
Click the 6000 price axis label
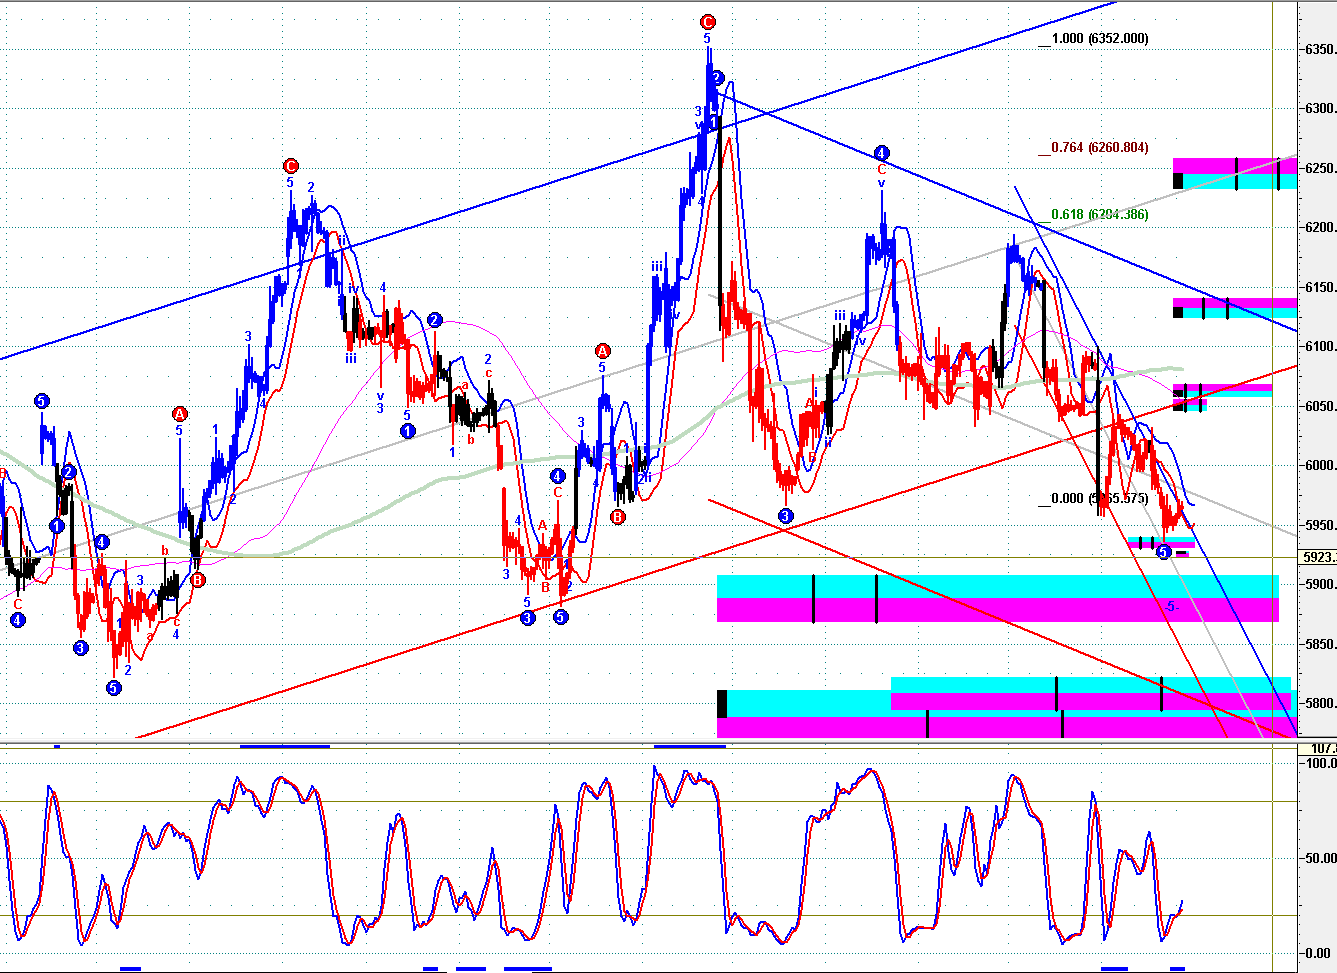click(1320, 466)
